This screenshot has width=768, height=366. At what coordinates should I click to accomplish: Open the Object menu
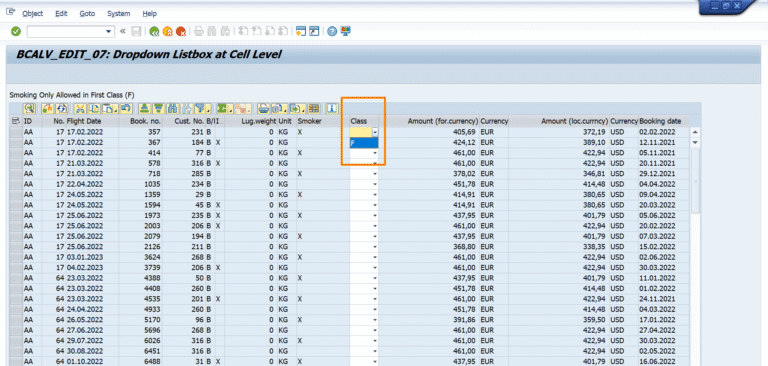coord(33,14)
